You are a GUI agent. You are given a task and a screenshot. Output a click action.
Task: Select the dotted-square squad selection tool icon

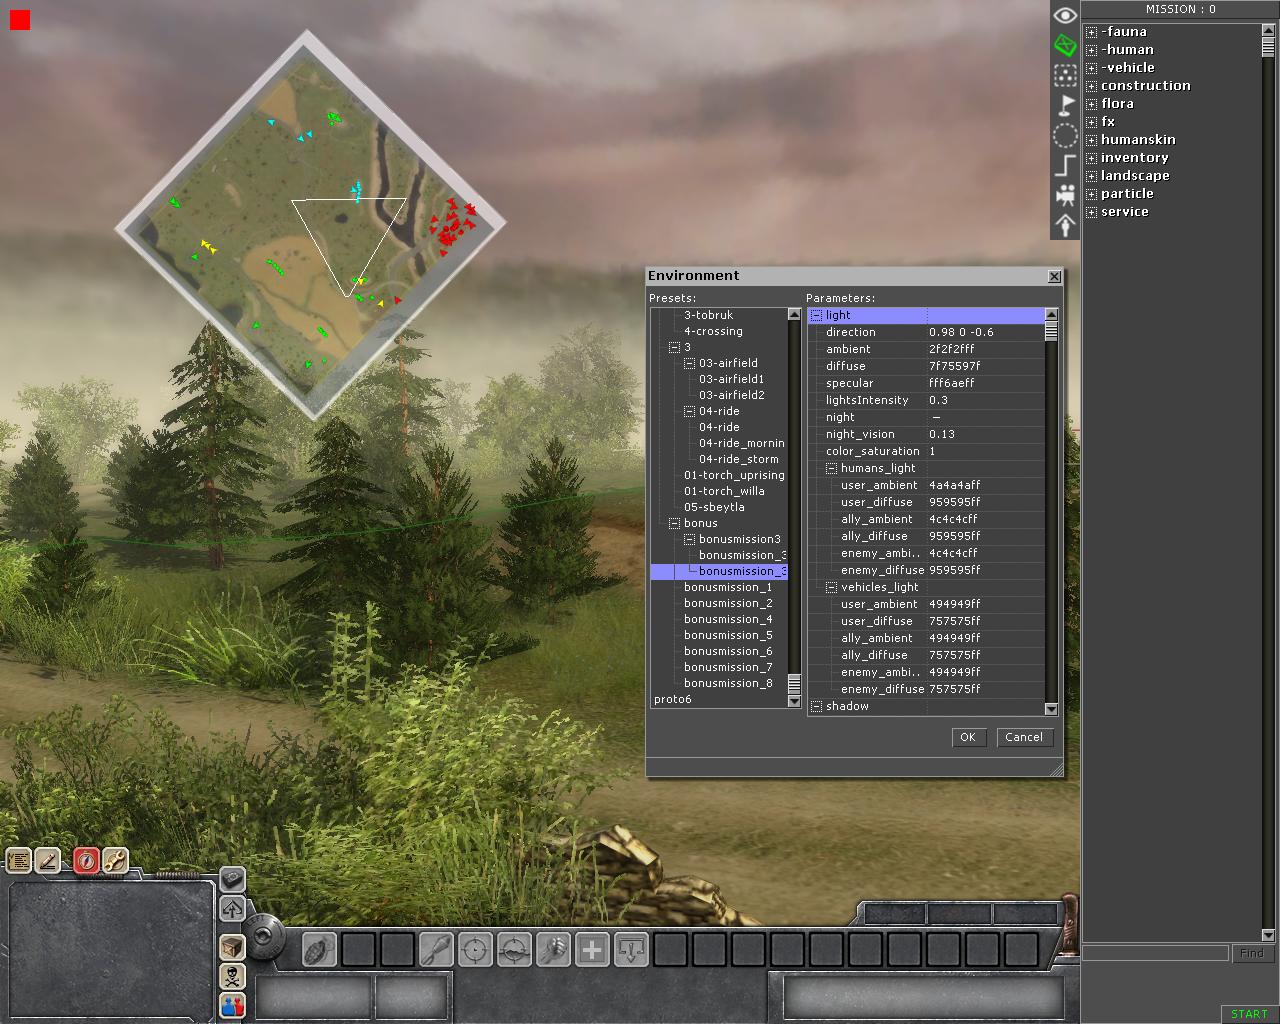[1065, 75]
